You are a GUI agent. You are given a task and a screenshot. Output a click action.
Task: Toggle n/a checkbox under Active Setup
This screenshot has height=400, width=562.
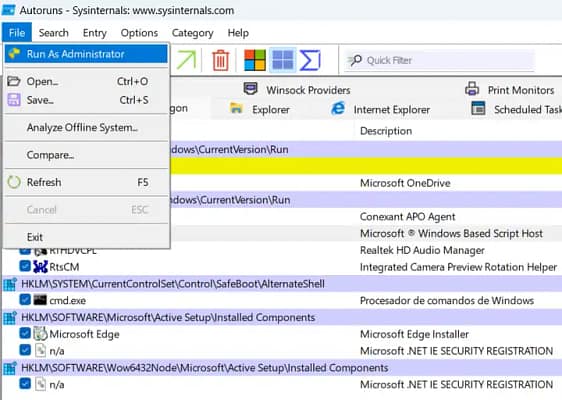point(25,350)
